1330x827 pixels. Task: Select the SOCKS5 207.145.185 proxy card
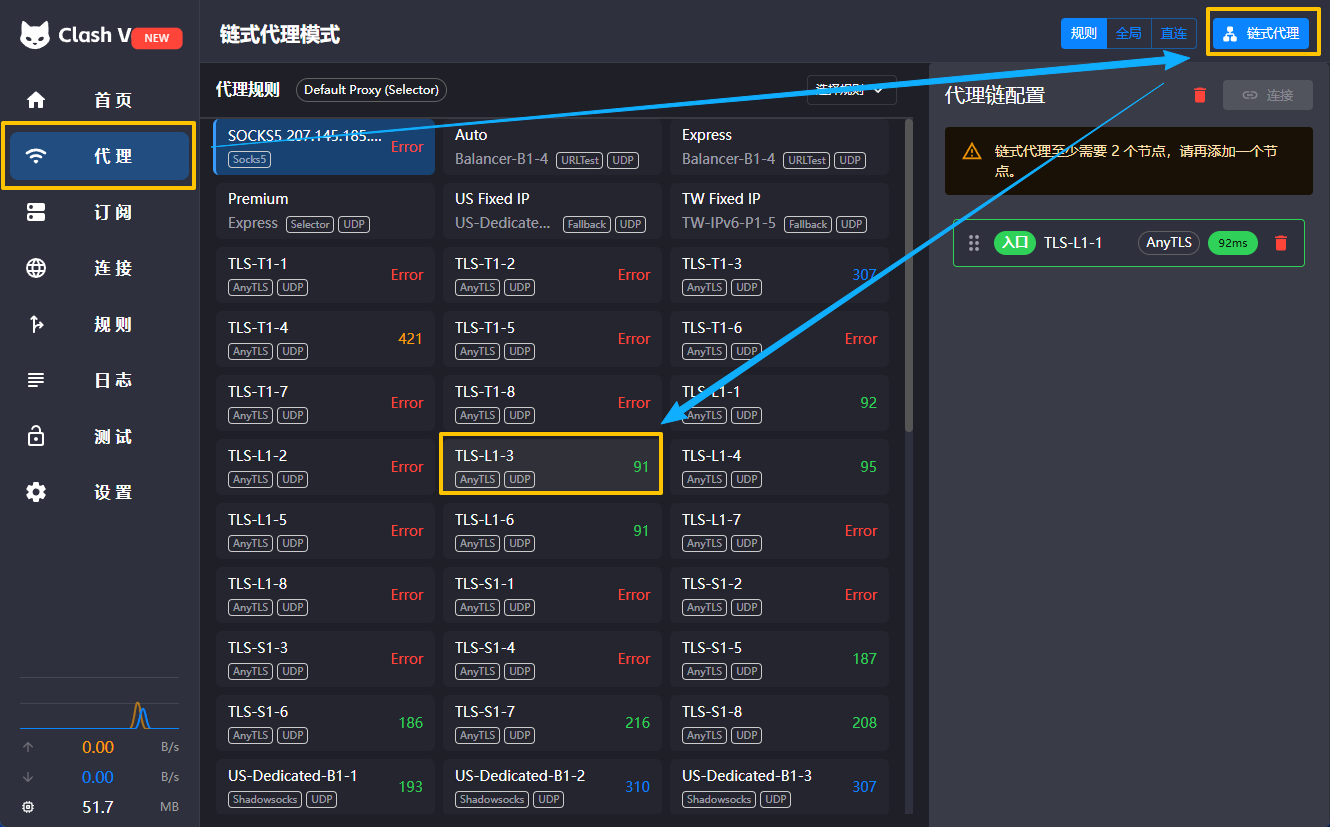pos(324,147)
